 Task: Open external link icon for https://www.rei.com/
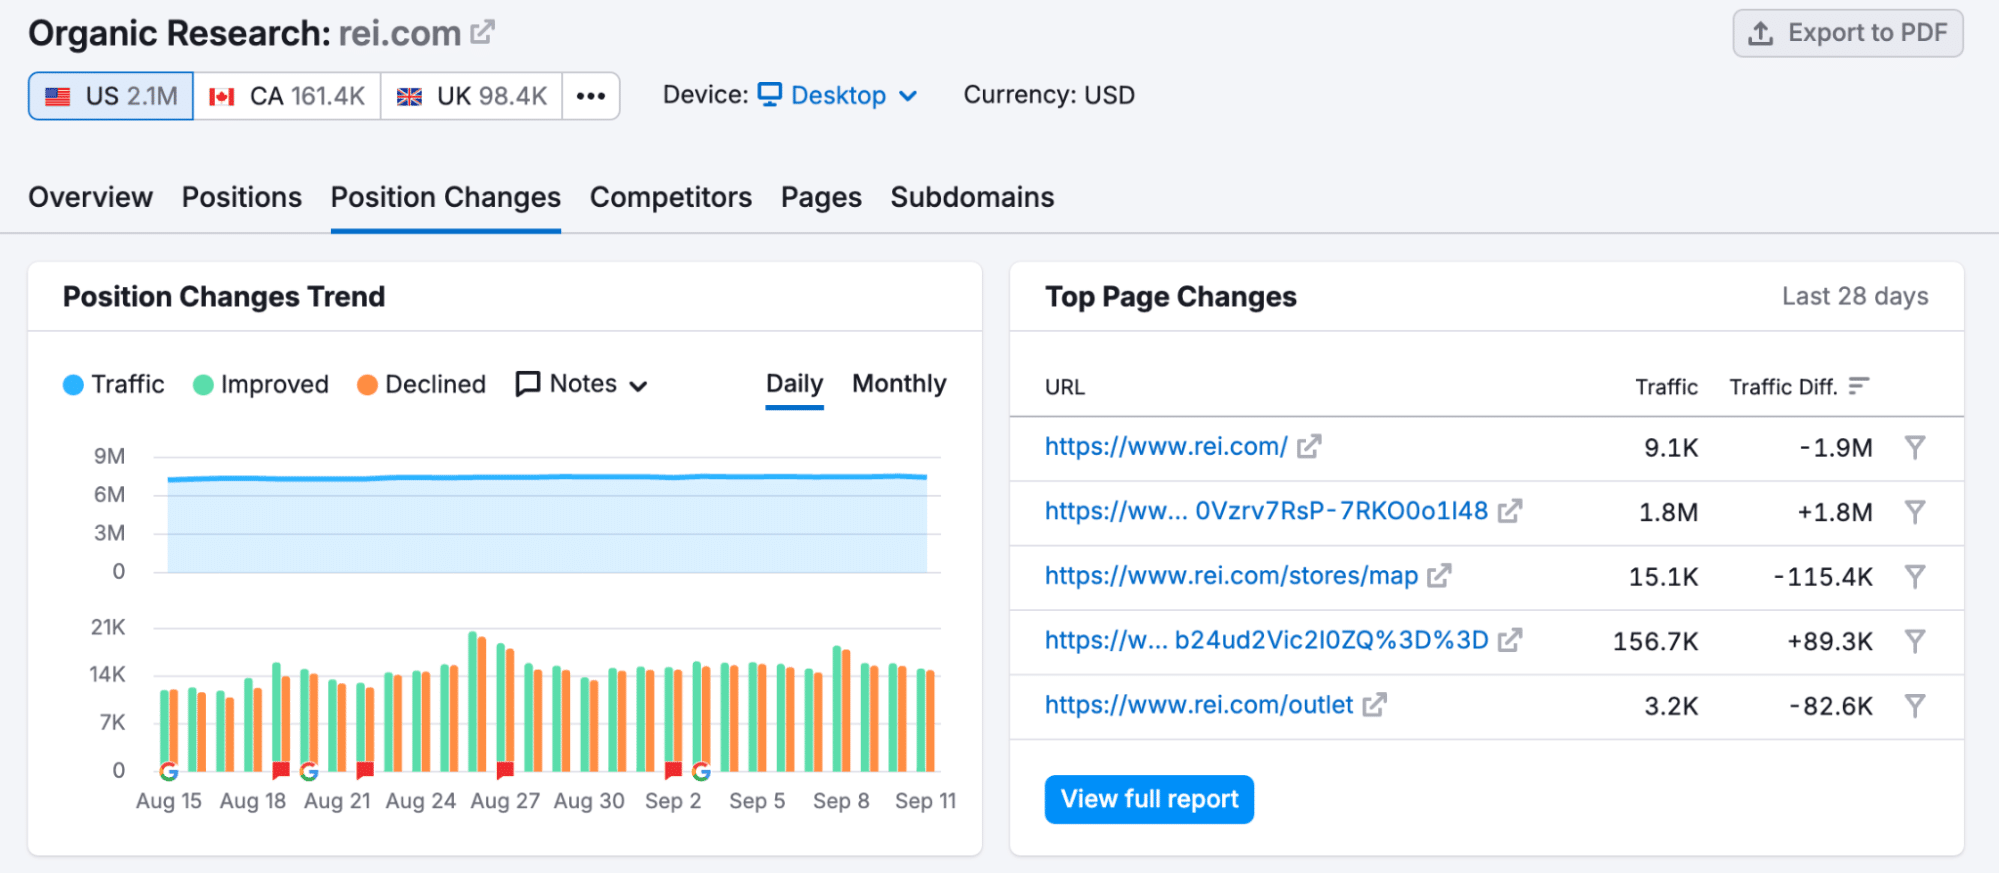1309,447
